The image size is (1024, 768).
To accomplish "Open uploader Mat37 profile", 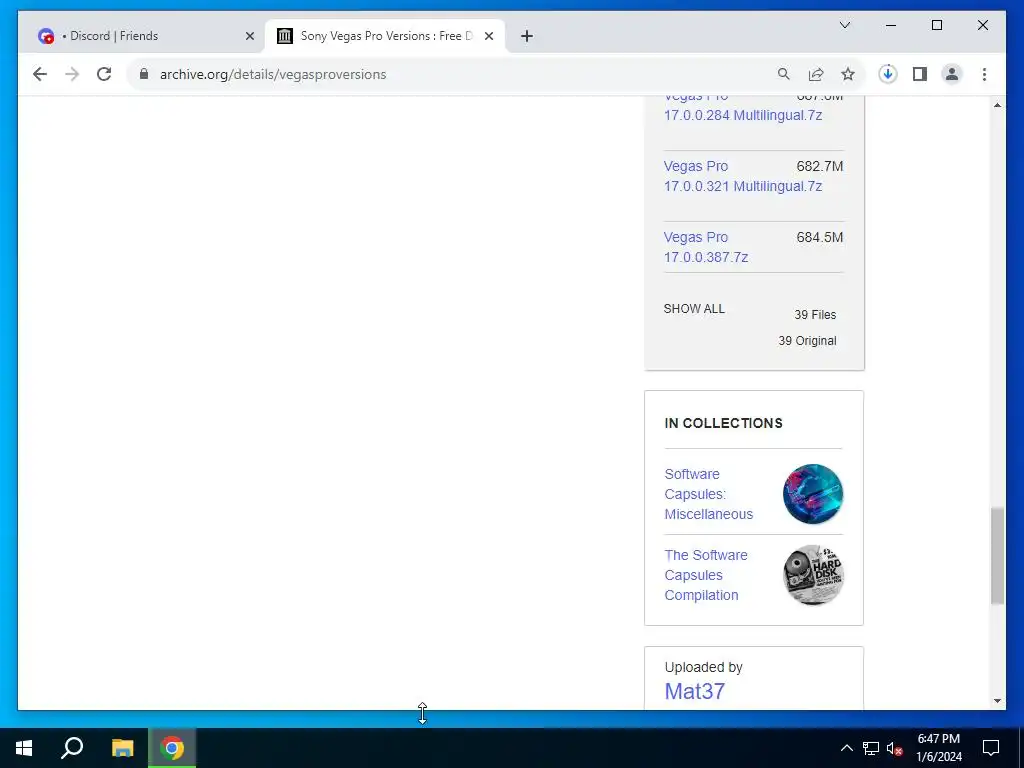I will 694,692.
